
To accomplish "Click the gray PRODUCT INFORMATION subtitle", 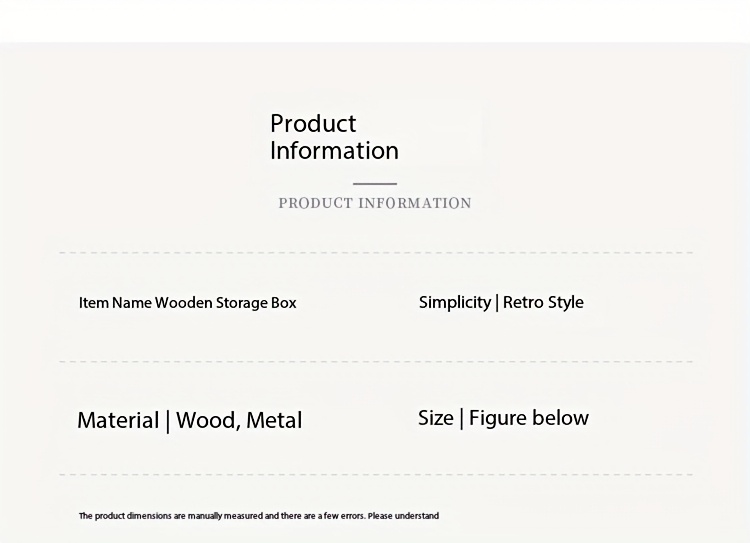I will pos(375,203).
